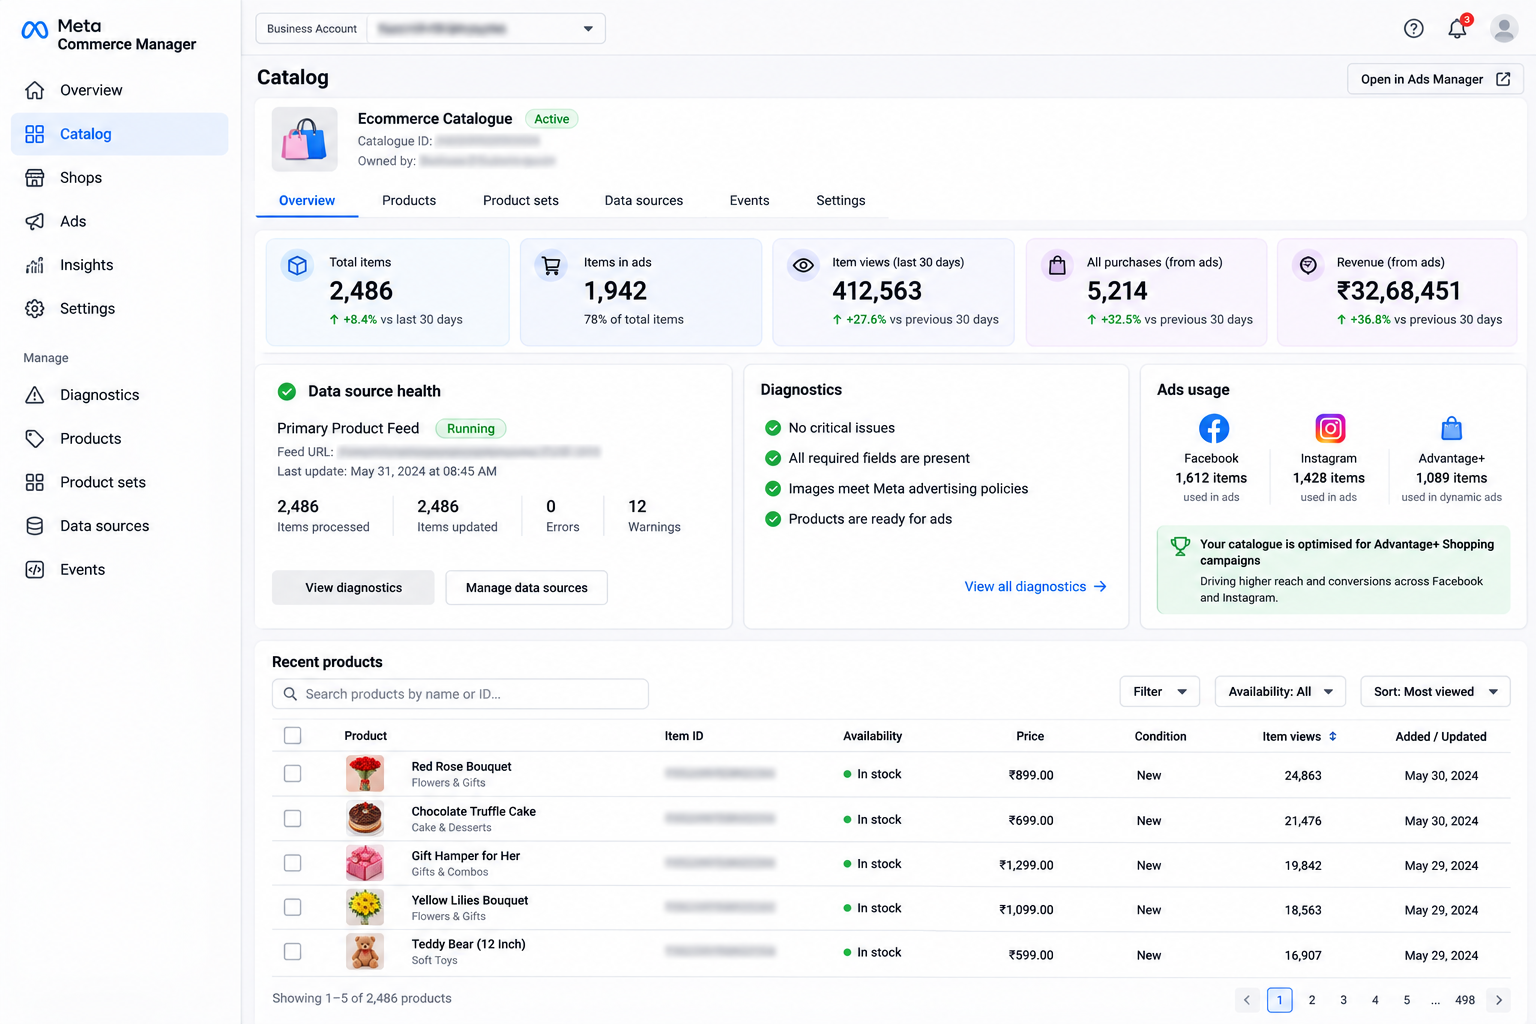Open the Red Rose Bouquet thumbnail
The height and width of the screenshot is (1024, 1536).
point(365,774)
